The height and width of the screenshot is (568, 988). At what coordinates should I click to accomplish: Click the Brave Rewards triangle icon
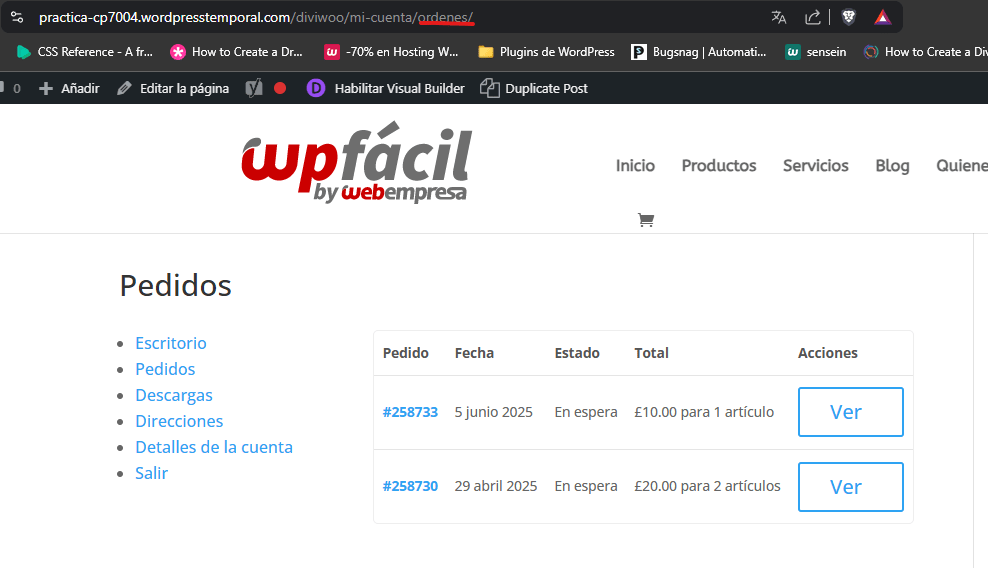point(883,17)
